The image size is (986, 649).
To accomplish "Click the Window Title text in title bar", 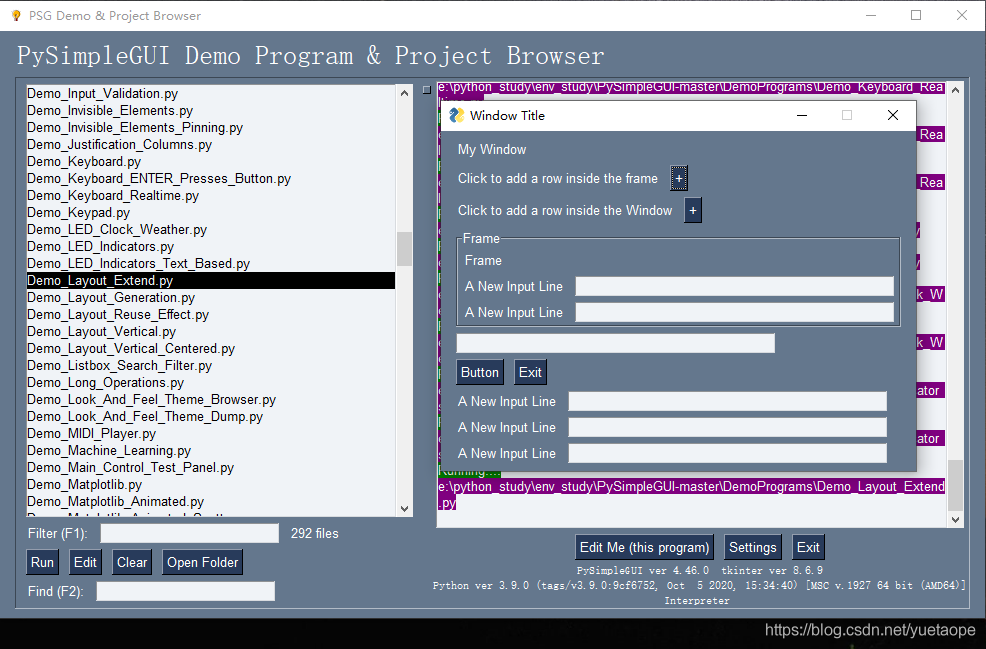I will coord(507,115).
